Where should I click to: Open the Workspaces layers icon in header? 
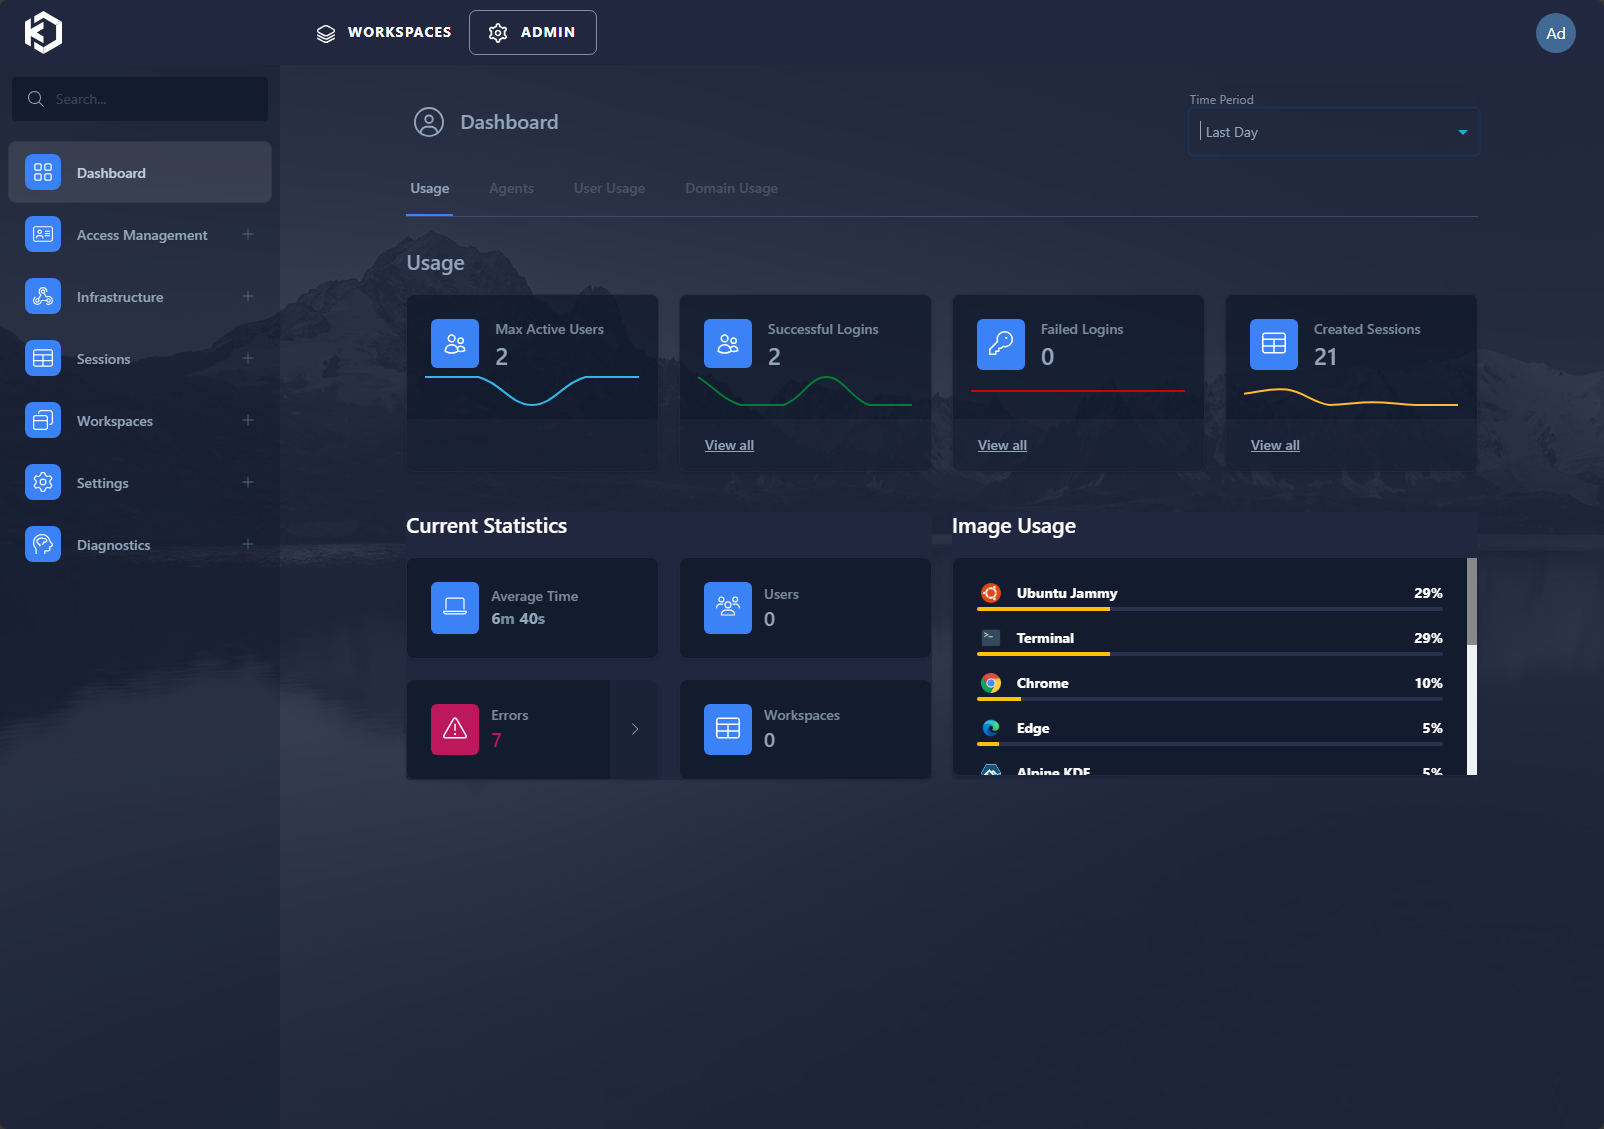click(x=326, y=33)
